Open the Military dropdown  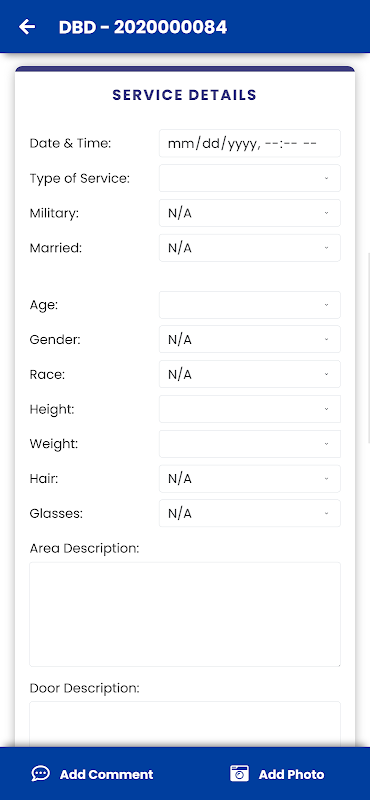[250, 213]
